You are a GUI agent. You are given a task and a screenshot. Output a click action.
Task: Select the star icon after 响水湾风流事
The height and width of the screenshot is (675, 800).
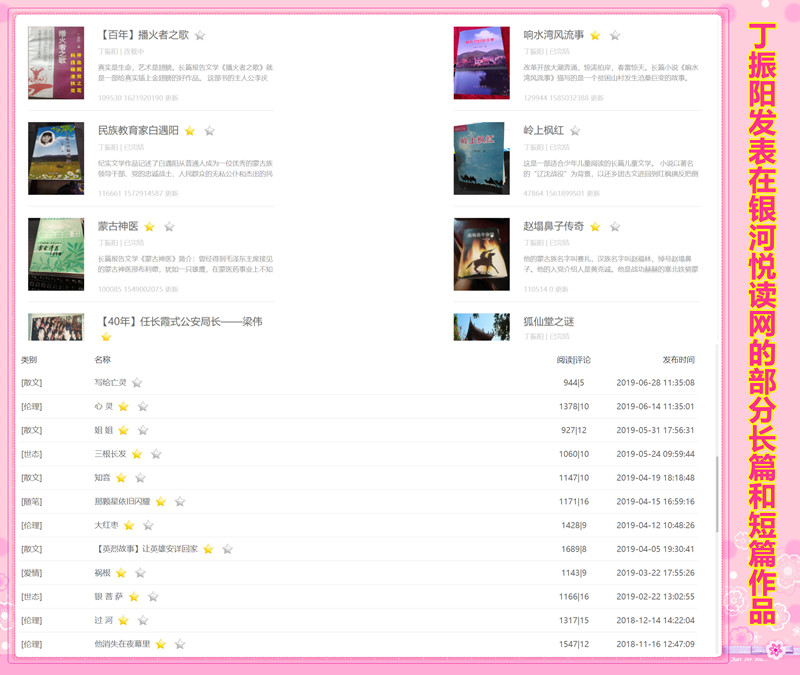(596, 35)
